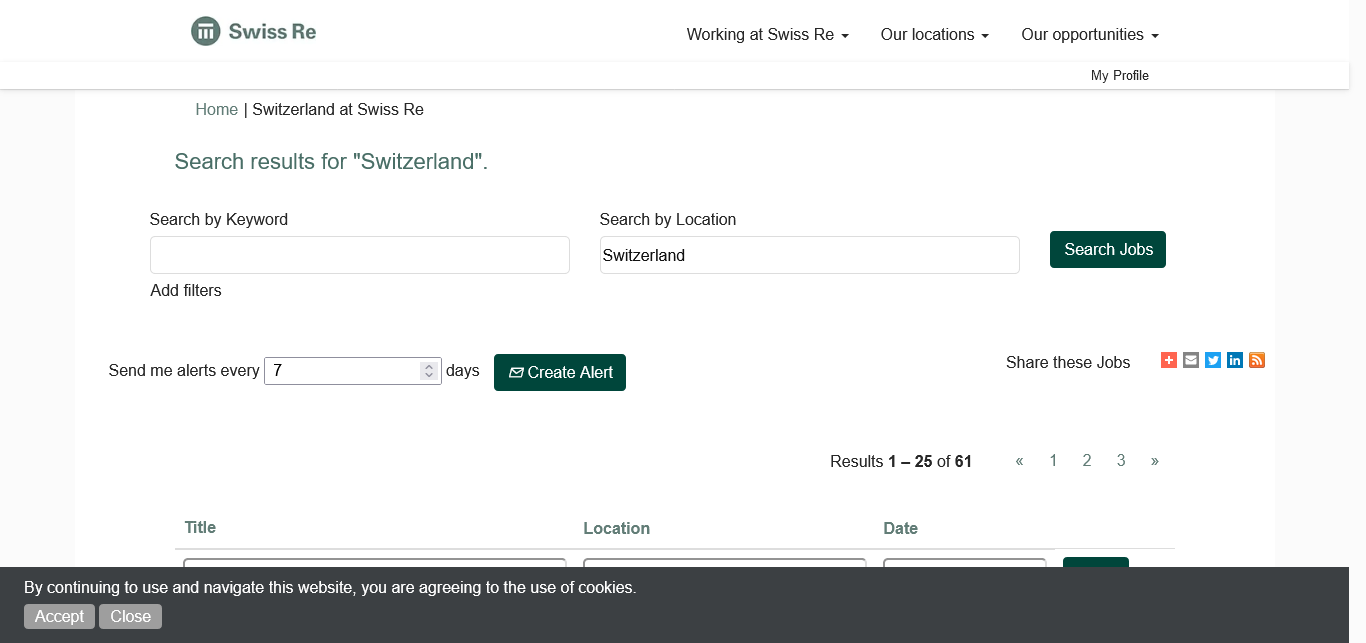Screen dimensions: 1366x643
Task: Go to results page 2
Action: (1086, 461)
